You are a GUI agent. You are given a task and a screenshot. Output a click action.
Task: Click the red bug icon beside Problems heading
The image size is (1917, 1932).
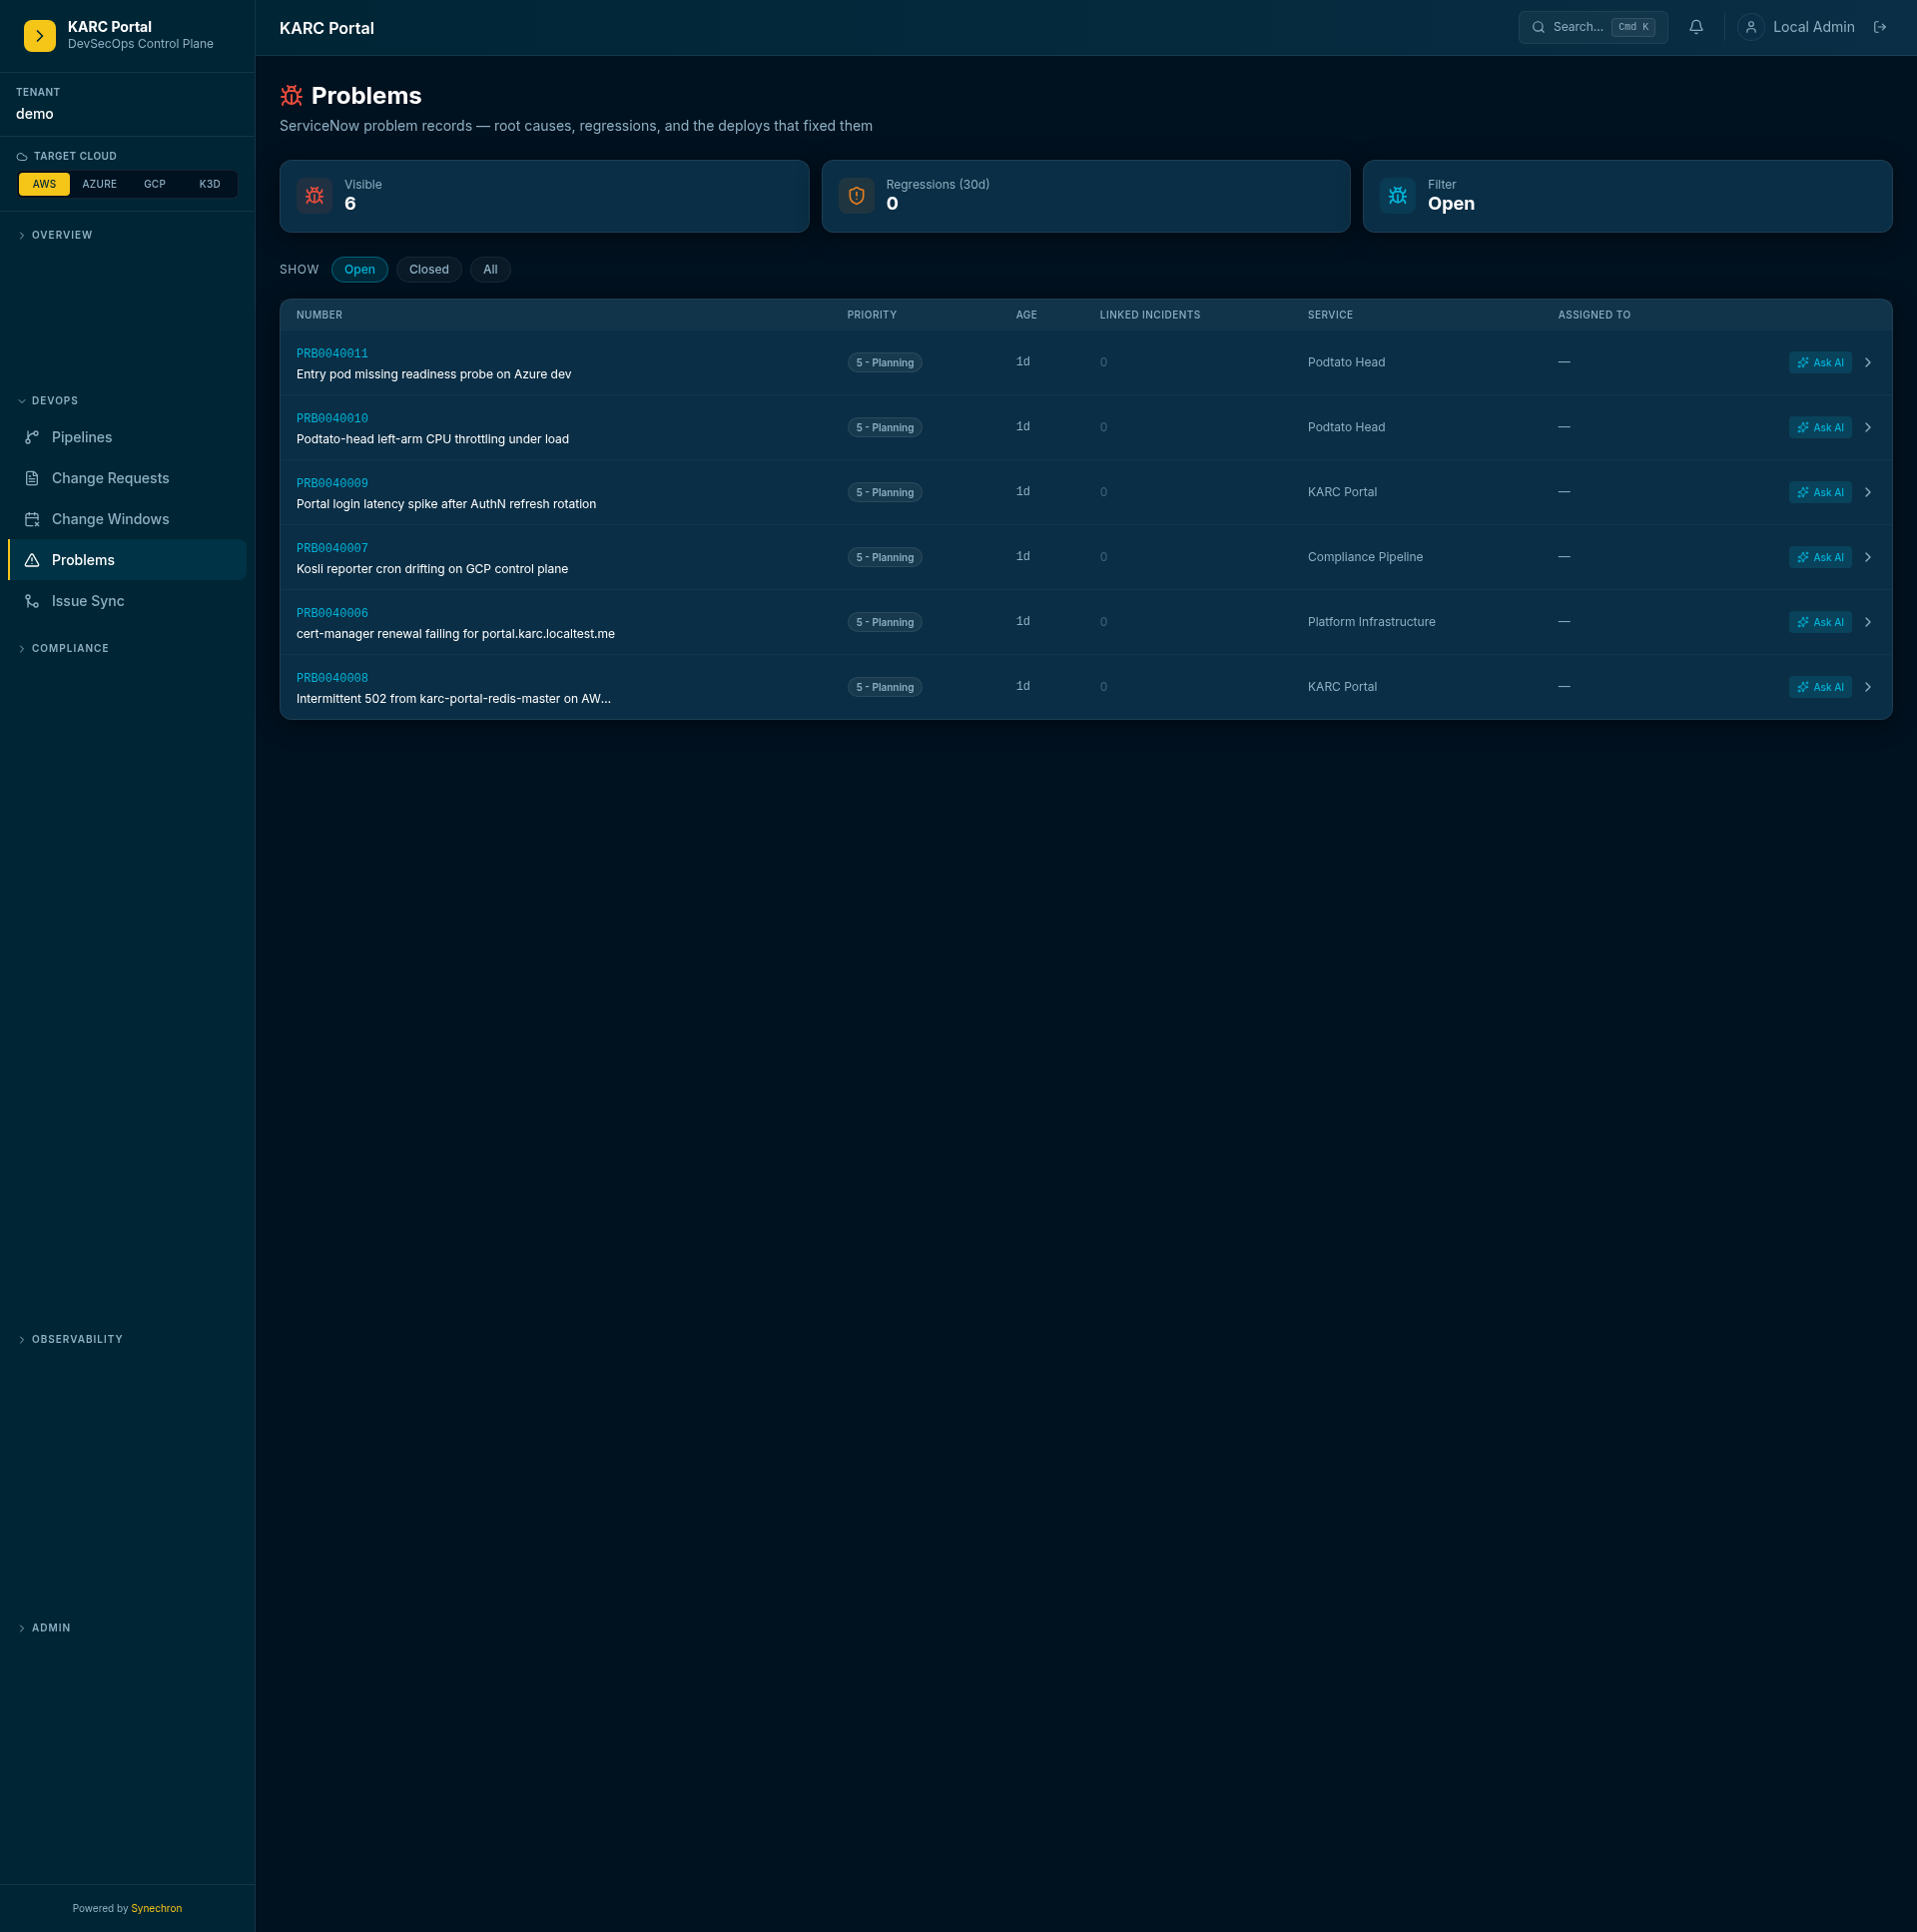[291, 96]
